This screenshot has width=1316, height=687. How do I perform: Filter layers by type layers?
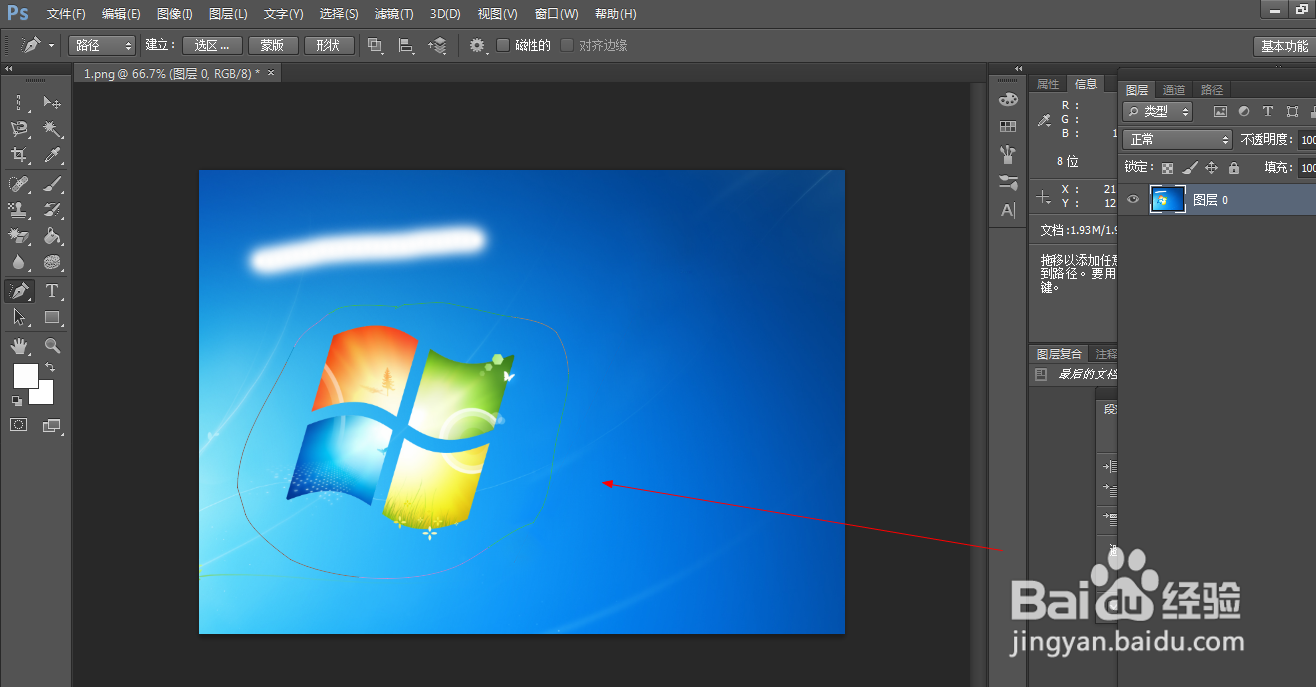[1268, 112]
